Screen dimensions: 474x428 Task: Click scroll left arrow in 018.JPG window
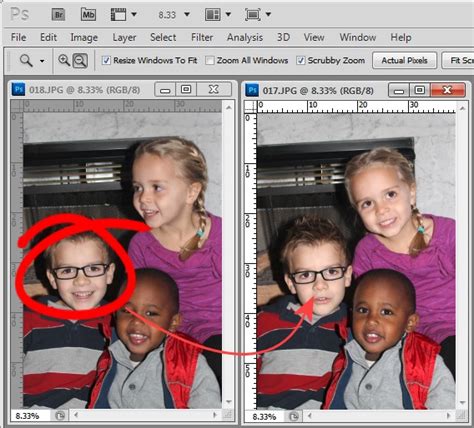point(76,415)
